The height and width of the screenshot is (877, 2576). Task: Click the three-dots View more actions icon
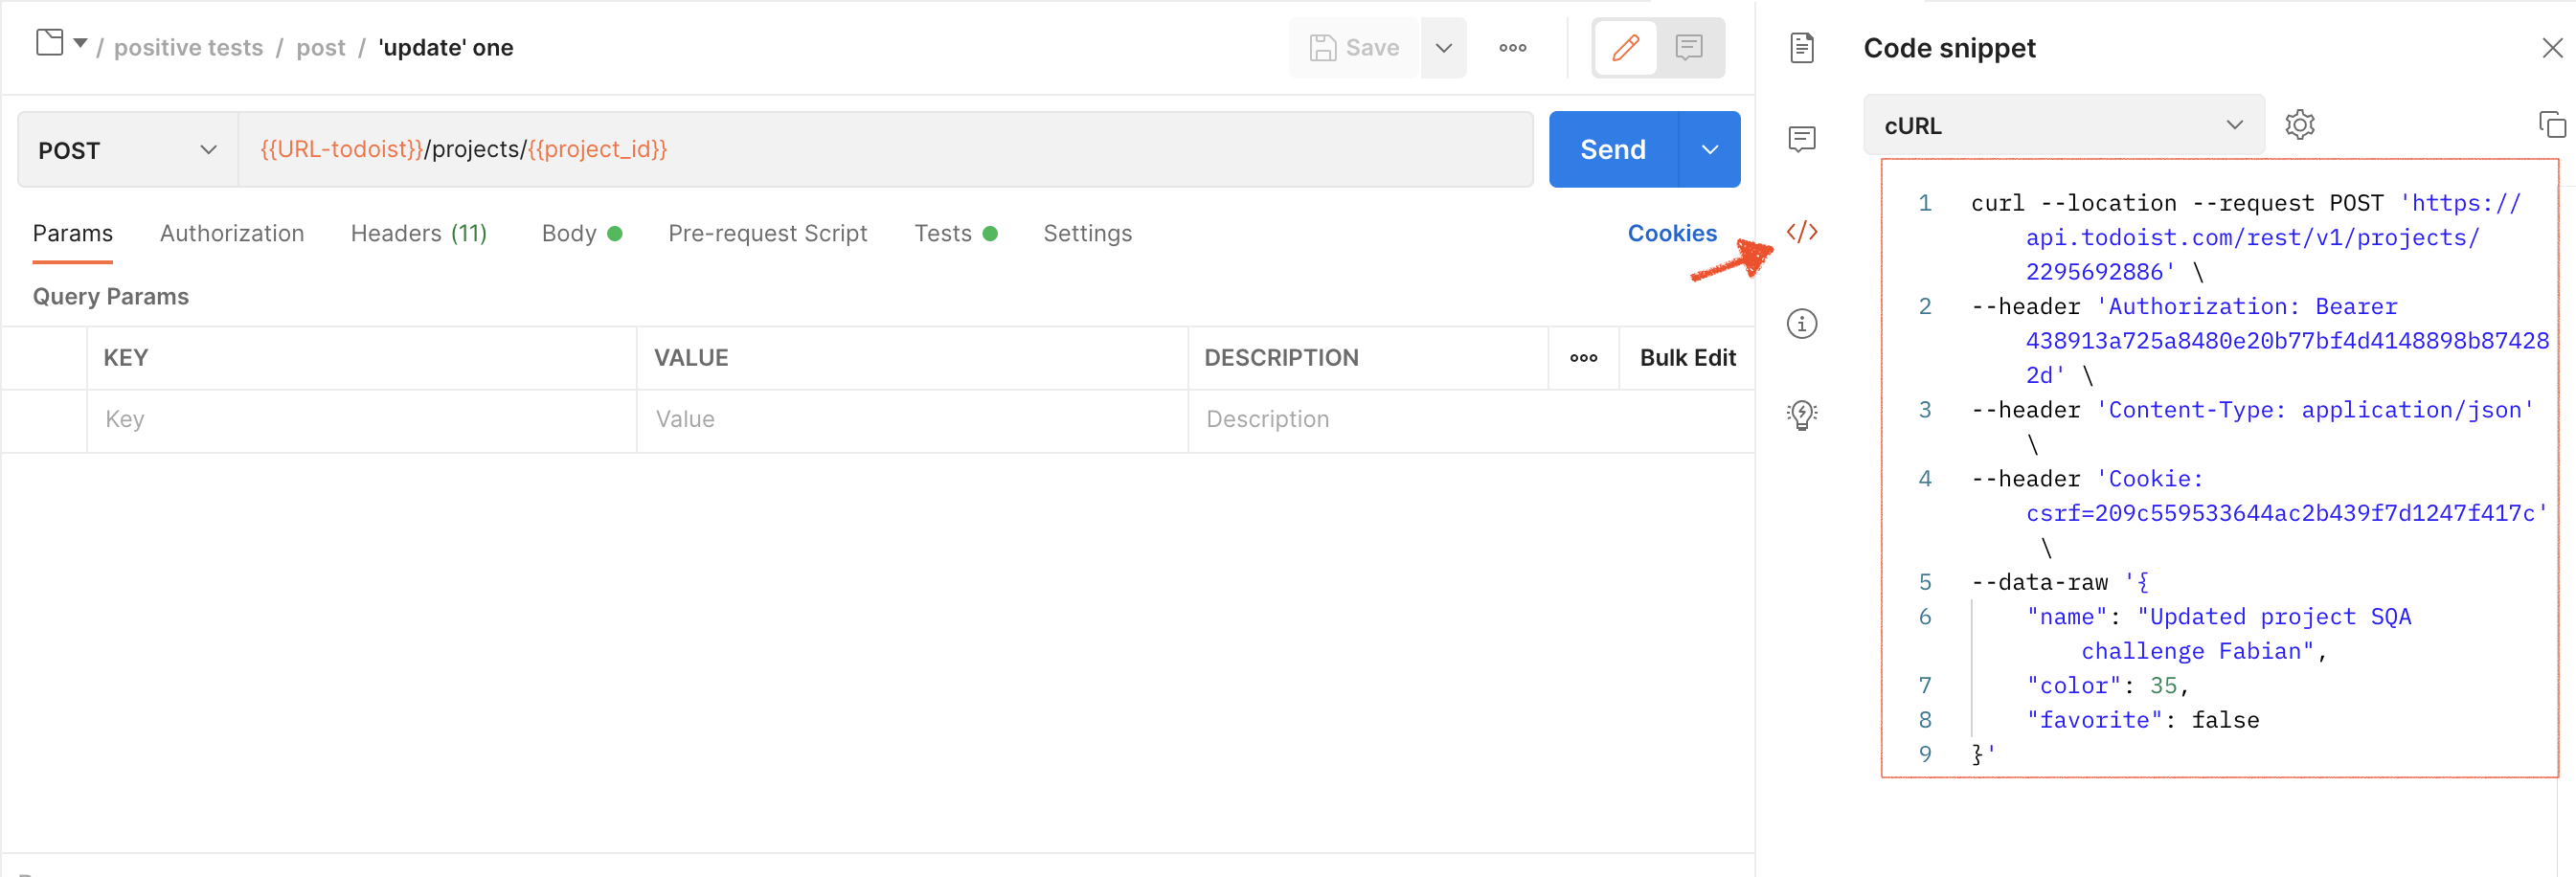(x=1512, y=48)
